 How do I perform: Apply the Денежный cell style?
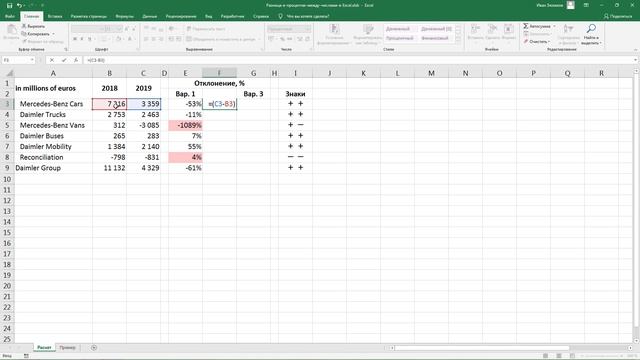[398, 29]
